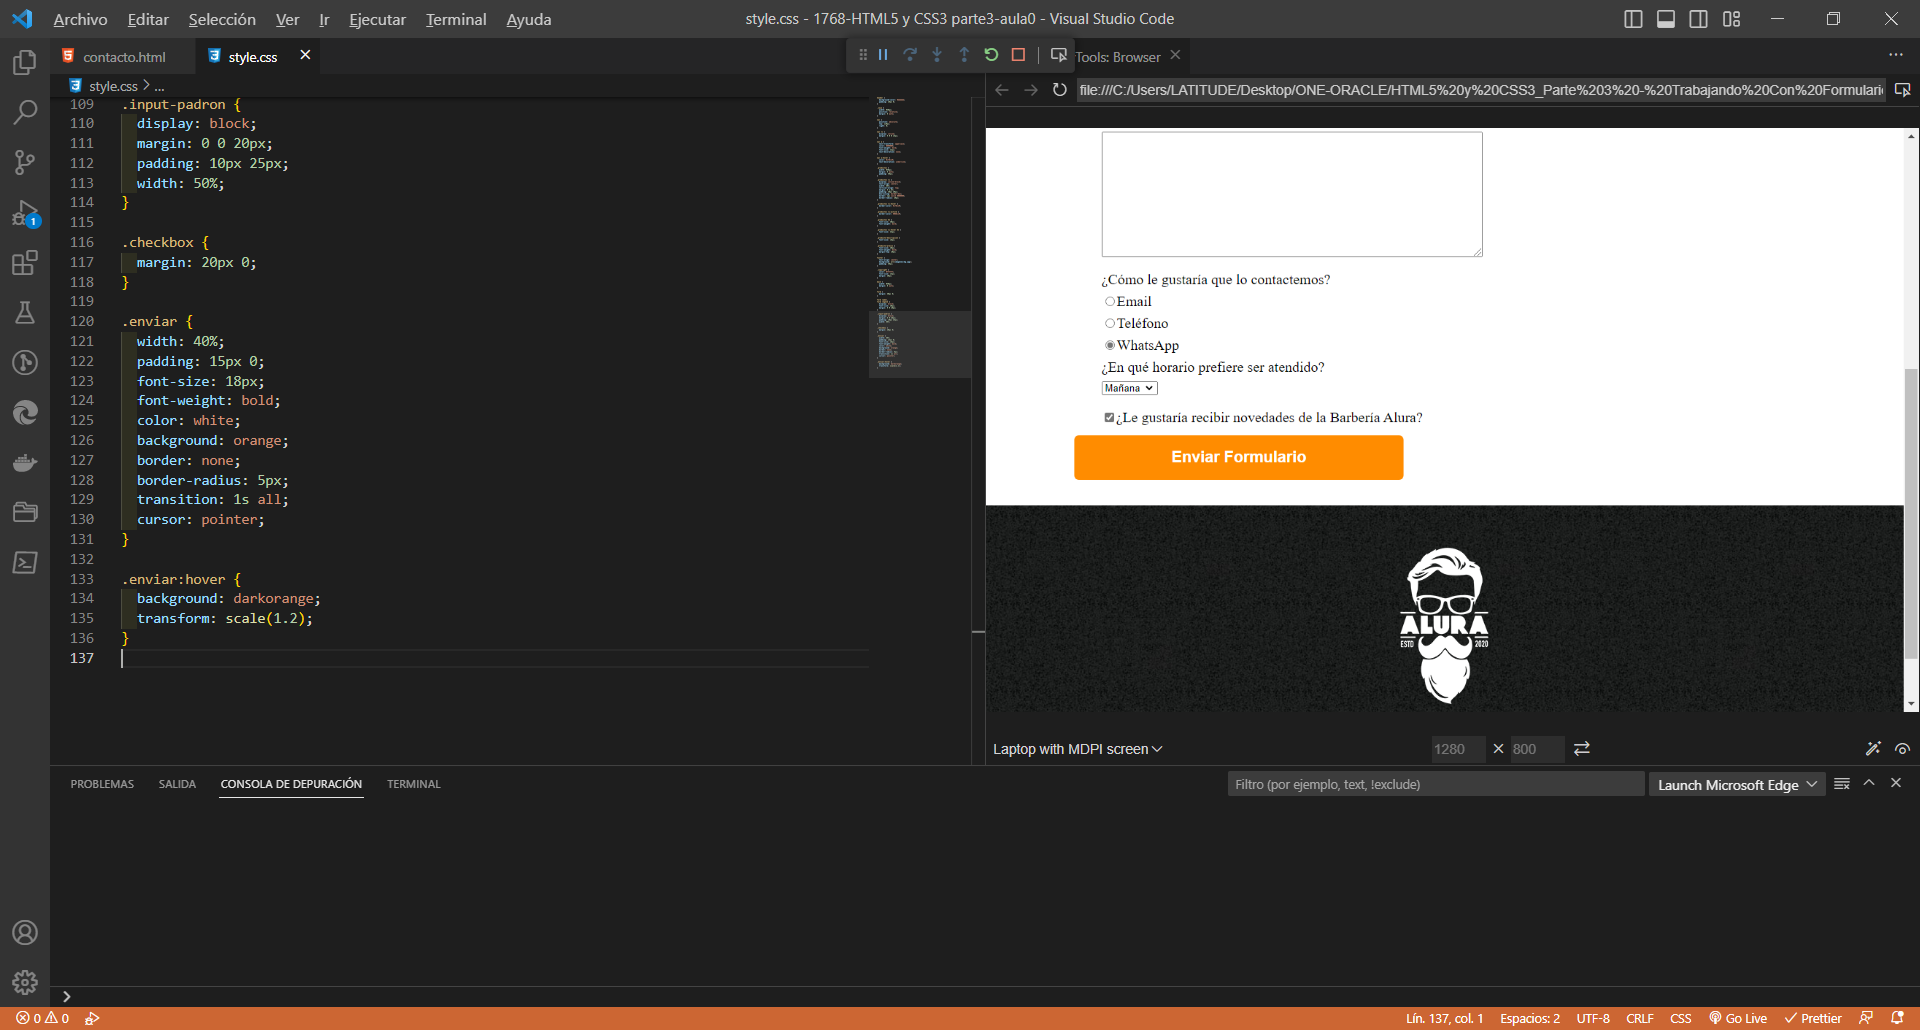This screenshot has height=1030, width=1920.
Task: Expand the debug console prompt chevron
Action: (67, 996)
